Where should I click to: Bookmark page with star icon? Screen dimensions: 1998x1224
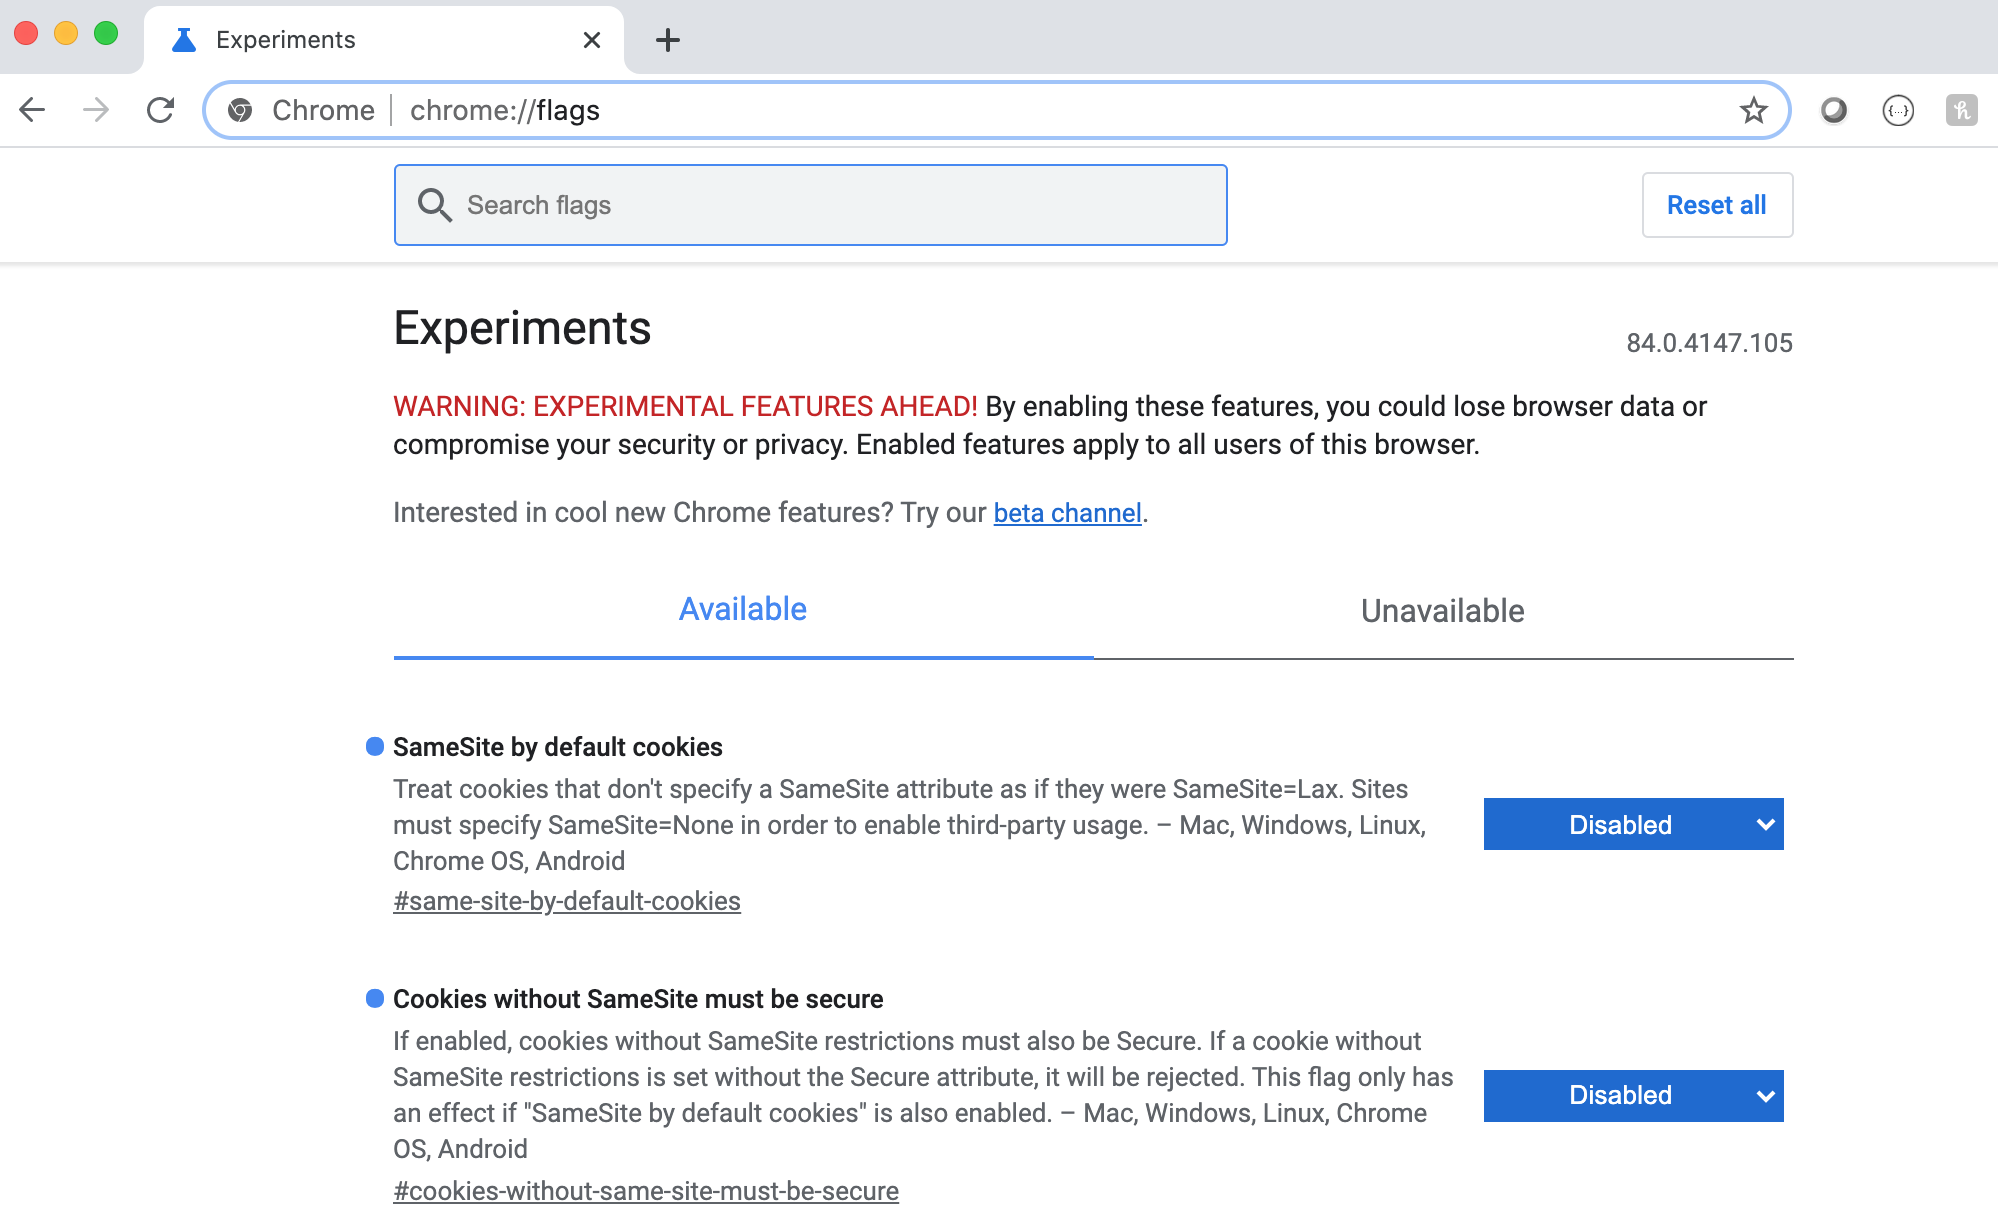pyautogui.click(x=1753, y=110)
